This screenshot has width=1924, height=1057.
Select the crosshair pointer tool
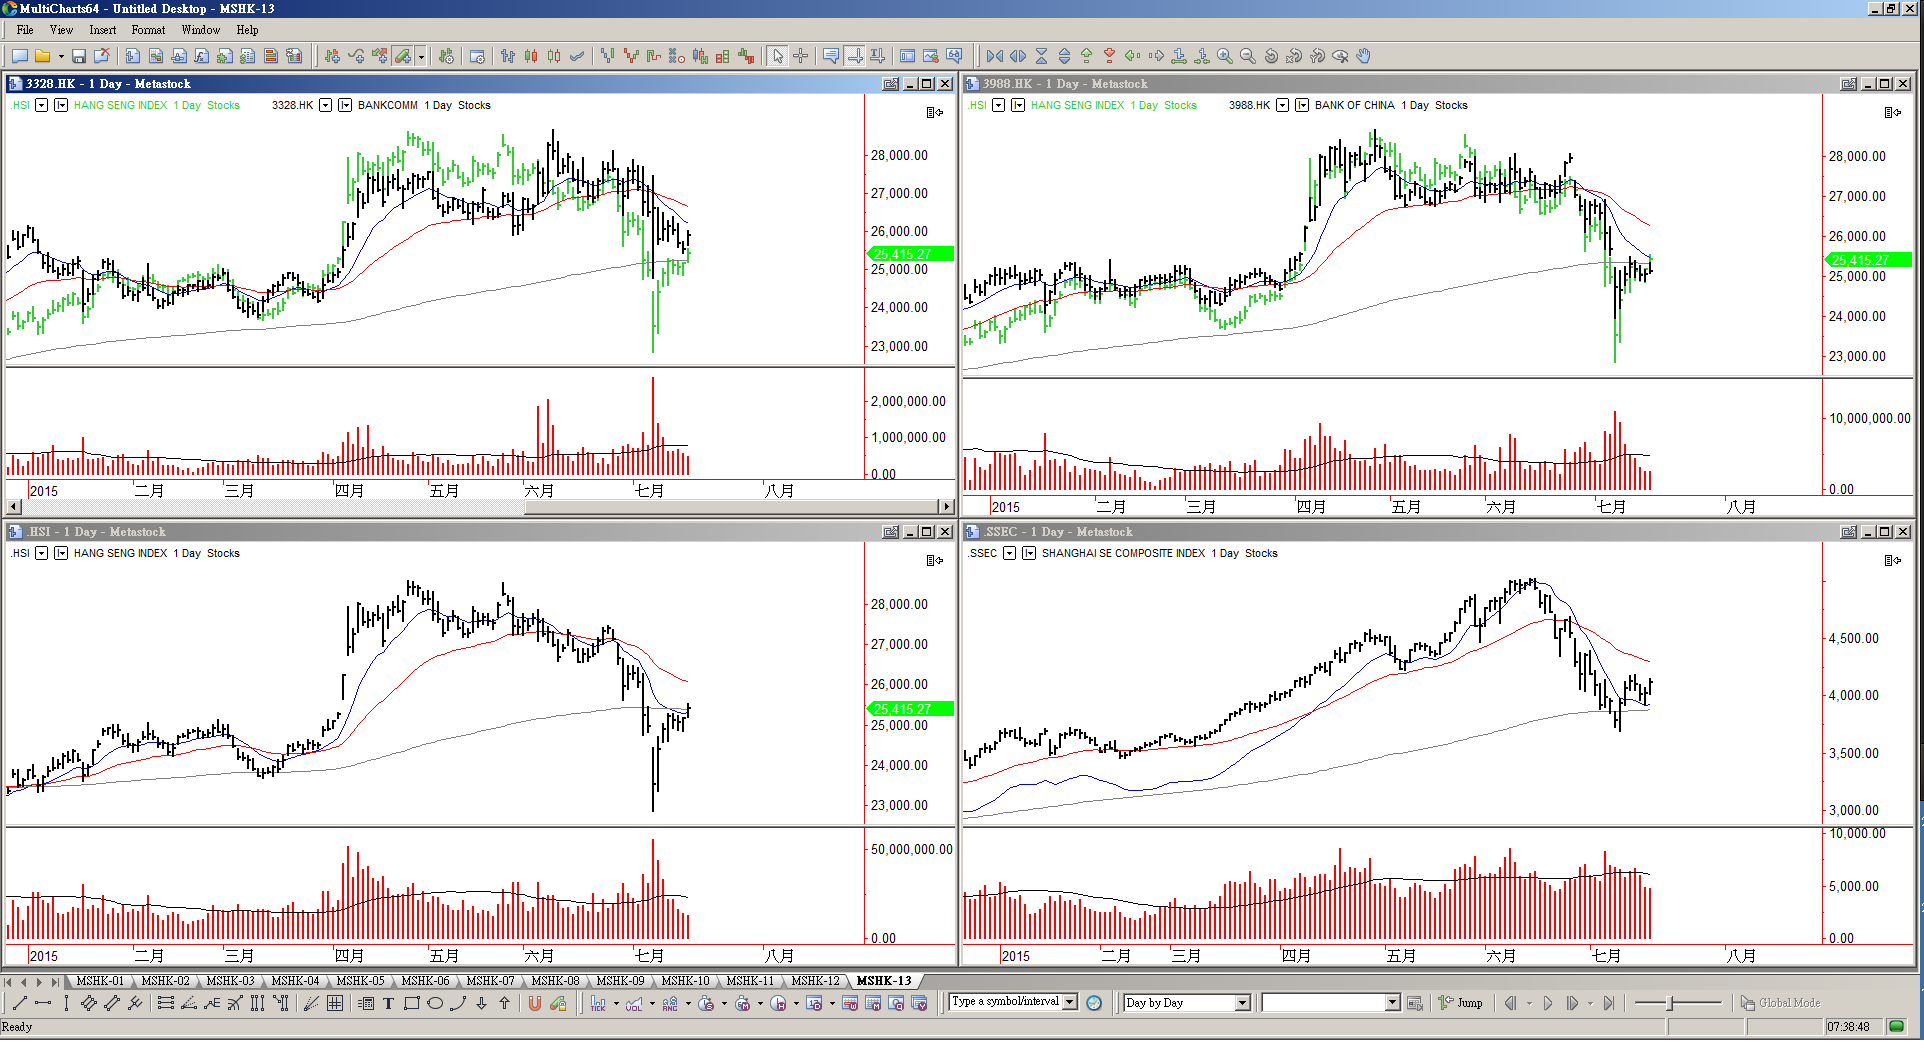click(800, 56)
